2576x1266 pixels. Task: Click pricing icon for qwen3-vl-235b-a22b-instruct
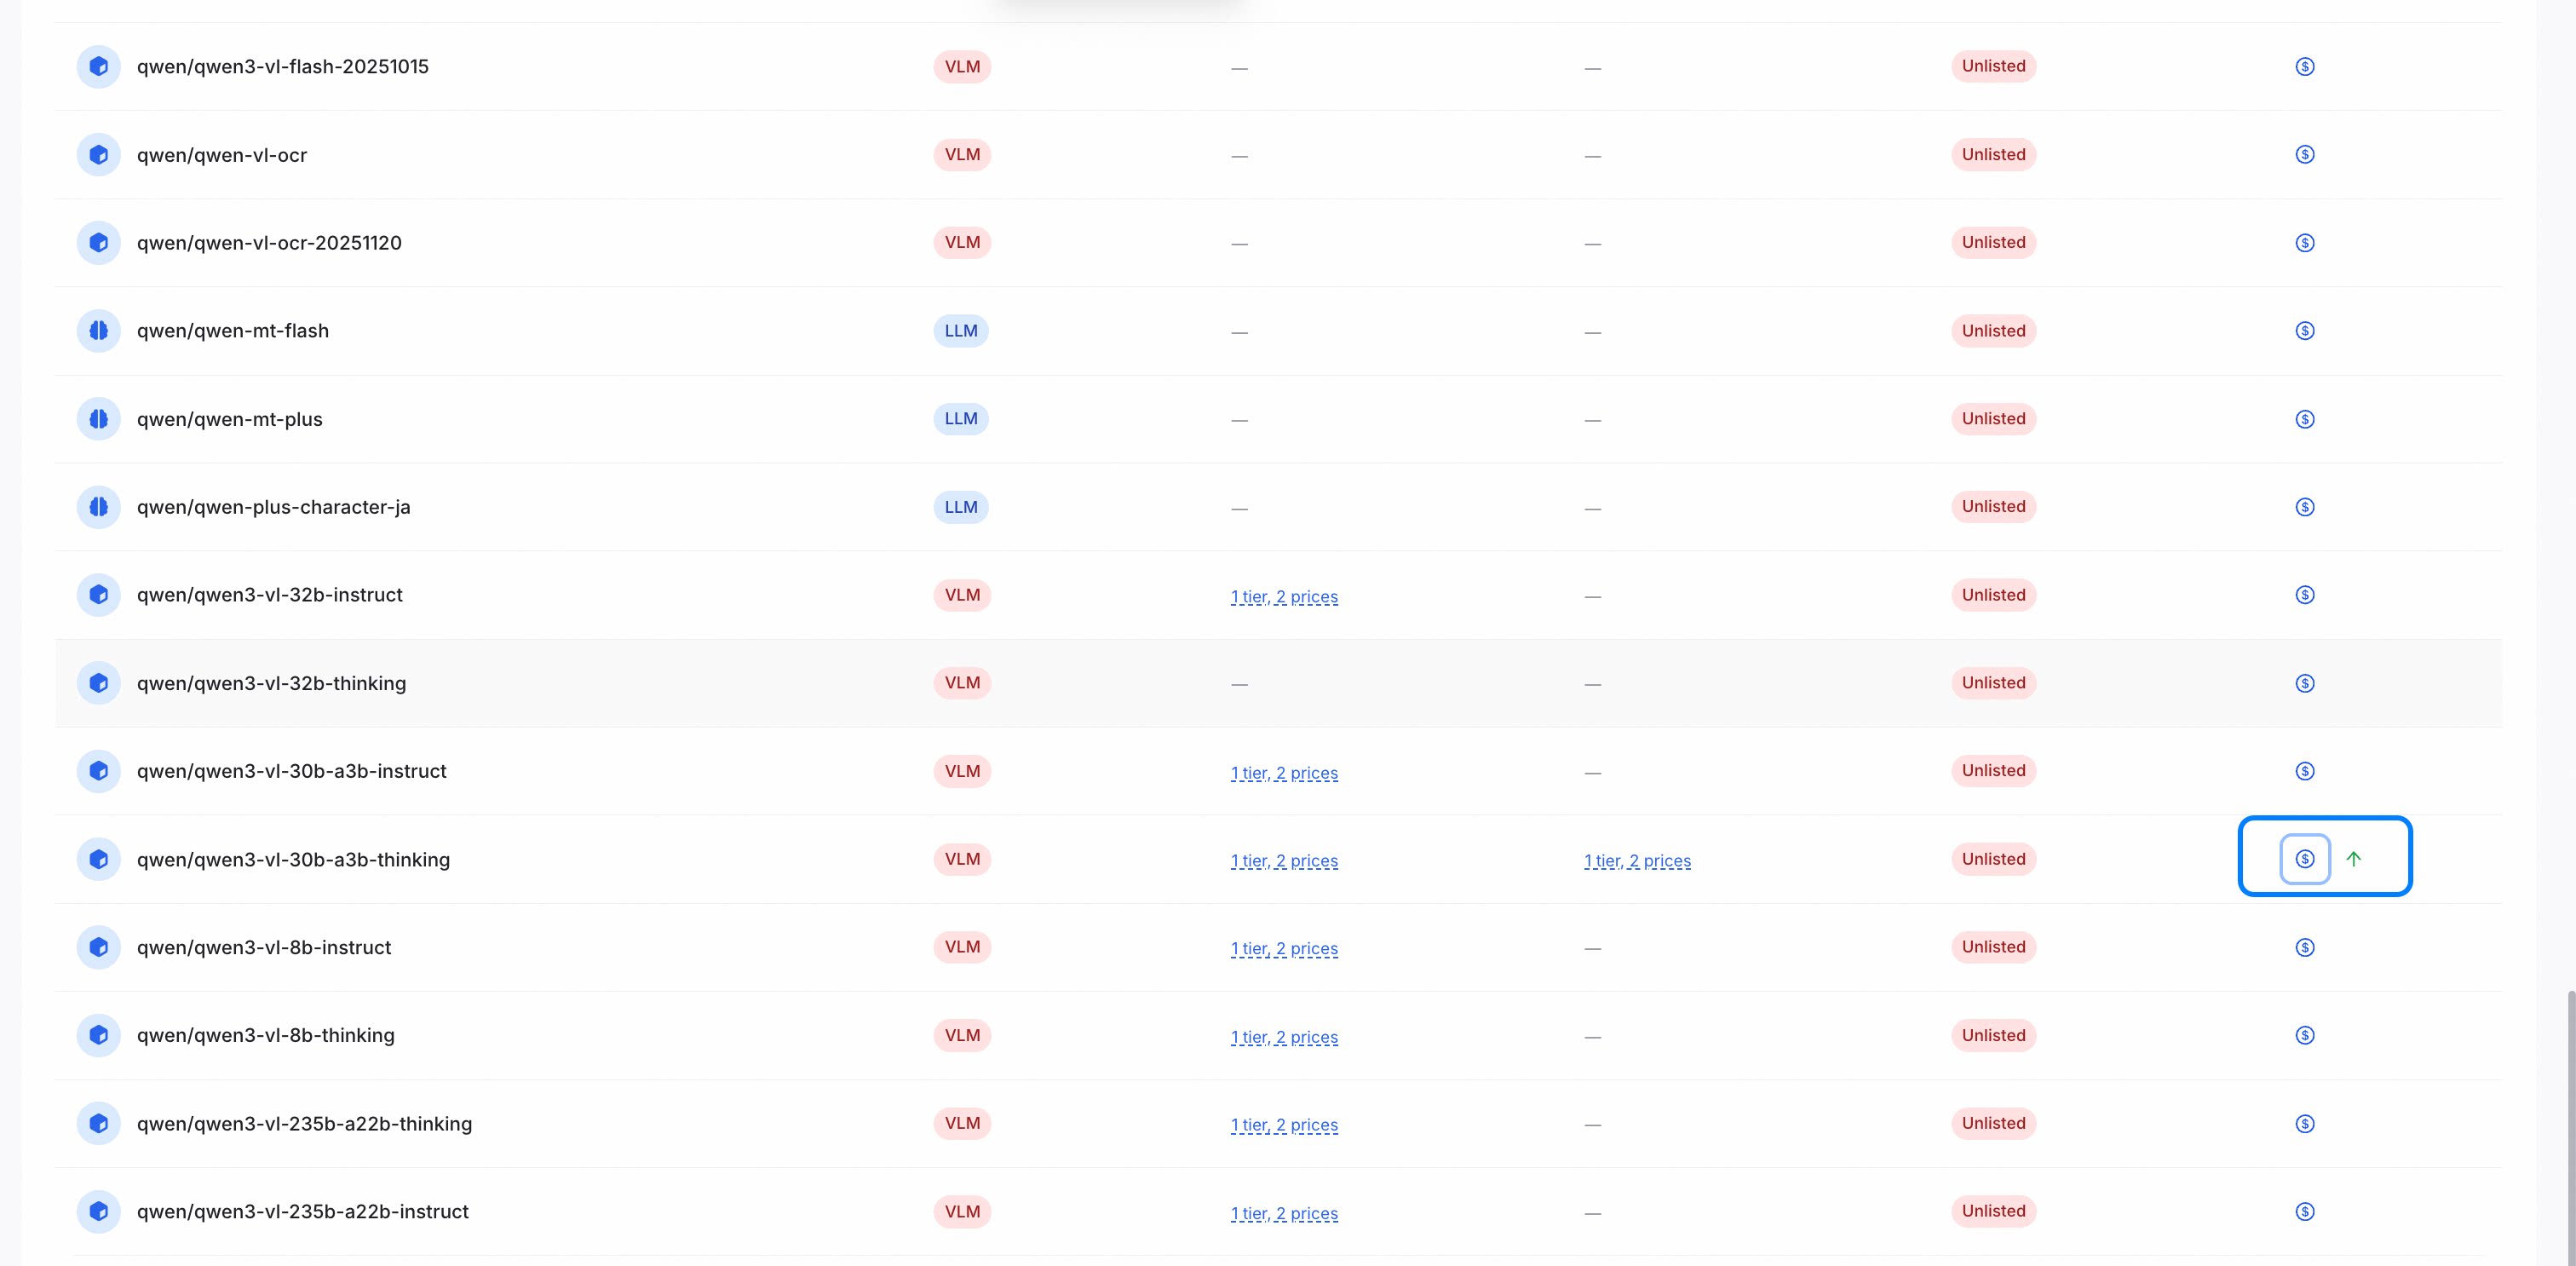tap(2304, 1211)
